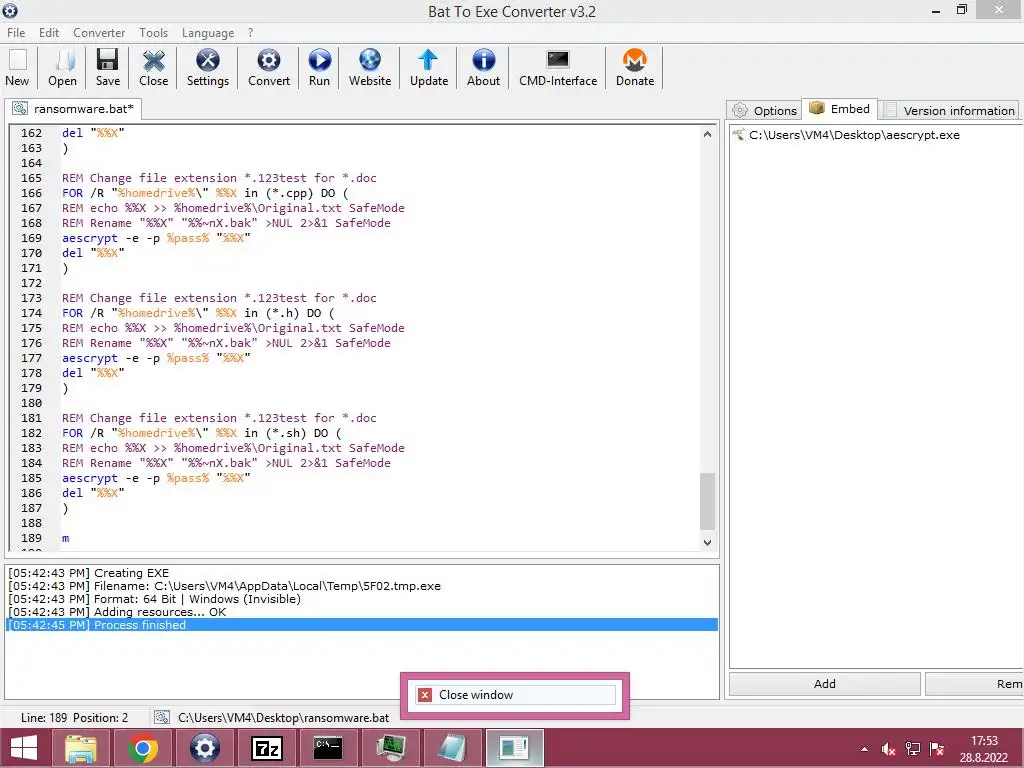The image size is (1024, 768).
Task: Choose Close window from the popup
Action: click(515, 695)
